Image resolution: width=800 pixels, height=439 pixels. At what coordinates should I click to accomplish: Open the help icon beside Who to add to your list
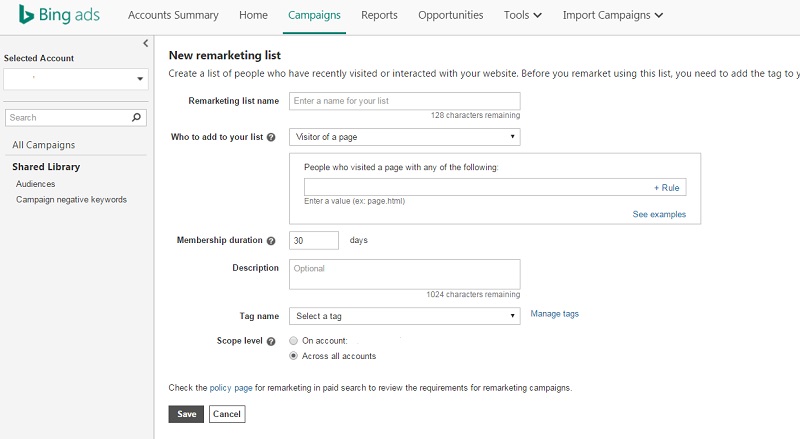coord(271,137)
